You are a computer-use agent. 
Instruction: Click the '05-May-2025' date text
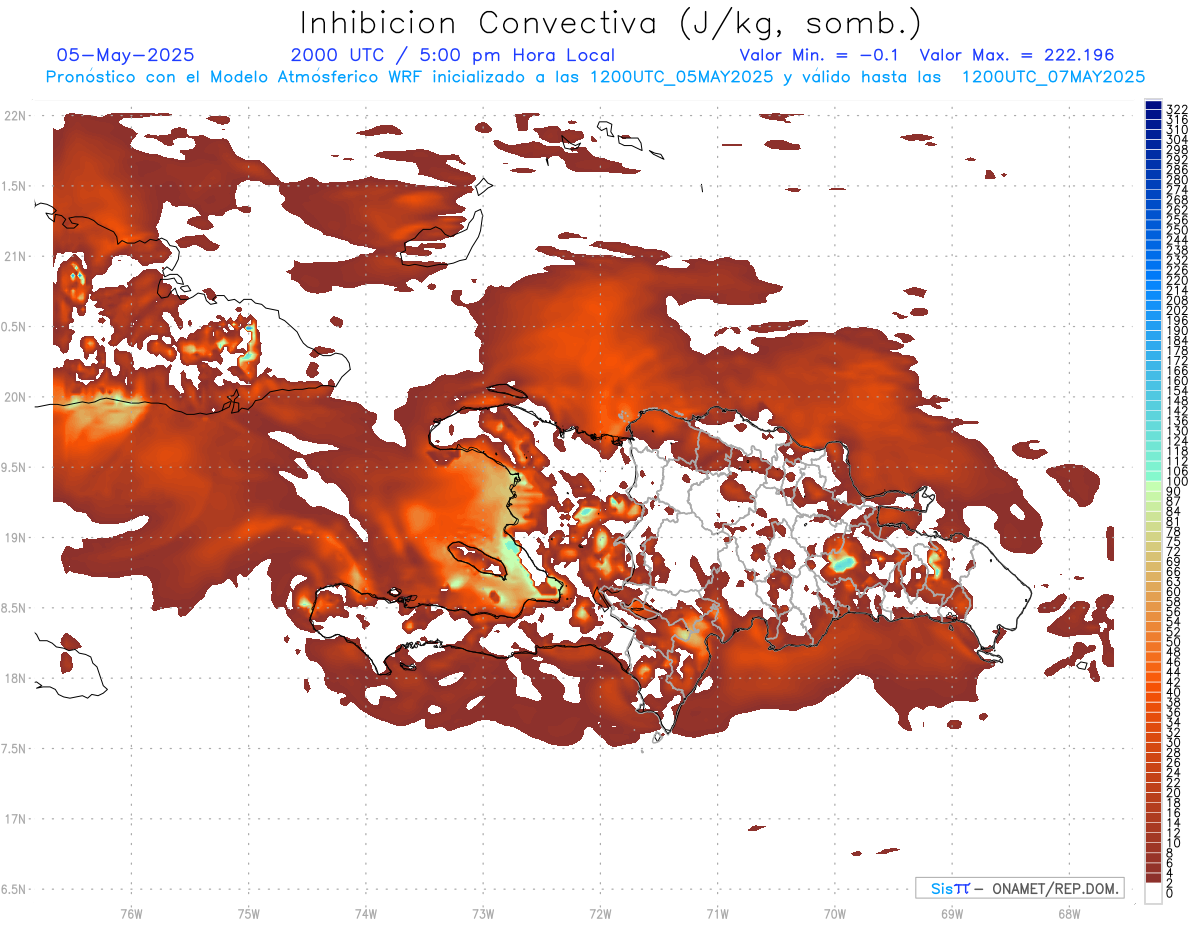tap(126, 55)
